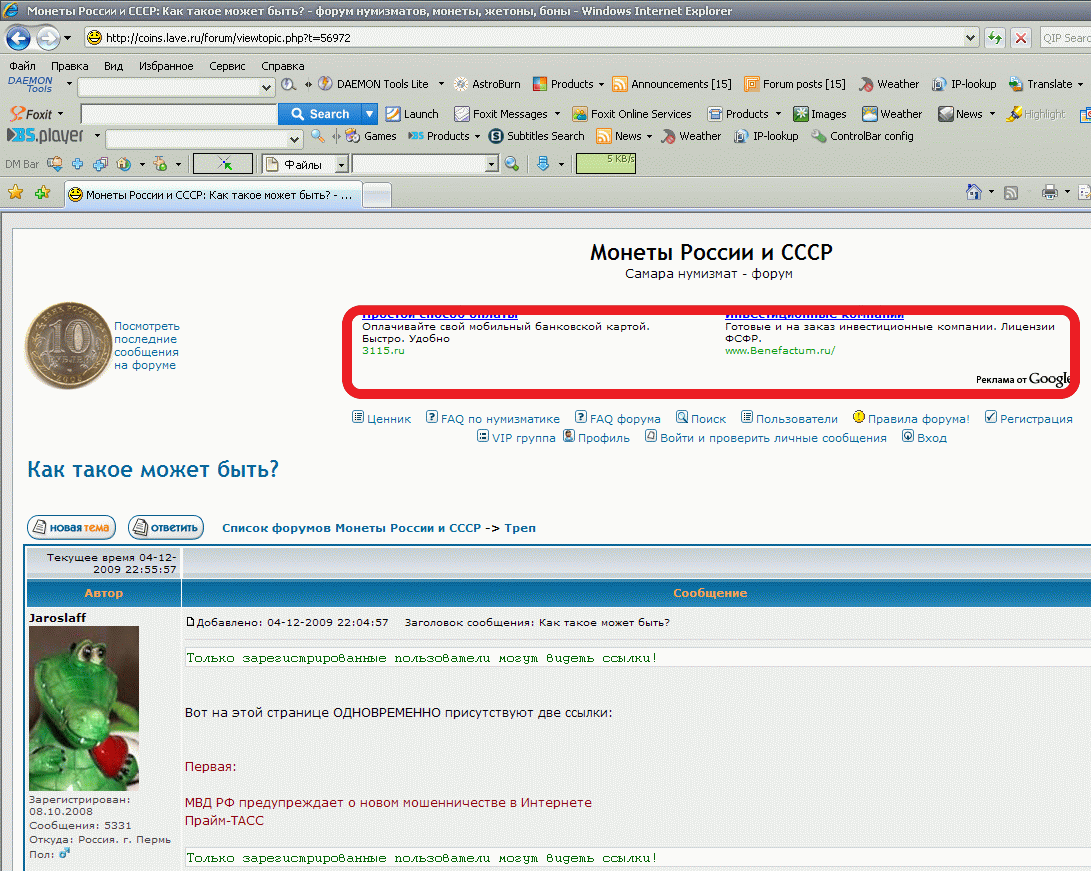Viewport: 1091px width, 871px height.
Task: Open a new blank tab
Action: (x=377, y=195)
